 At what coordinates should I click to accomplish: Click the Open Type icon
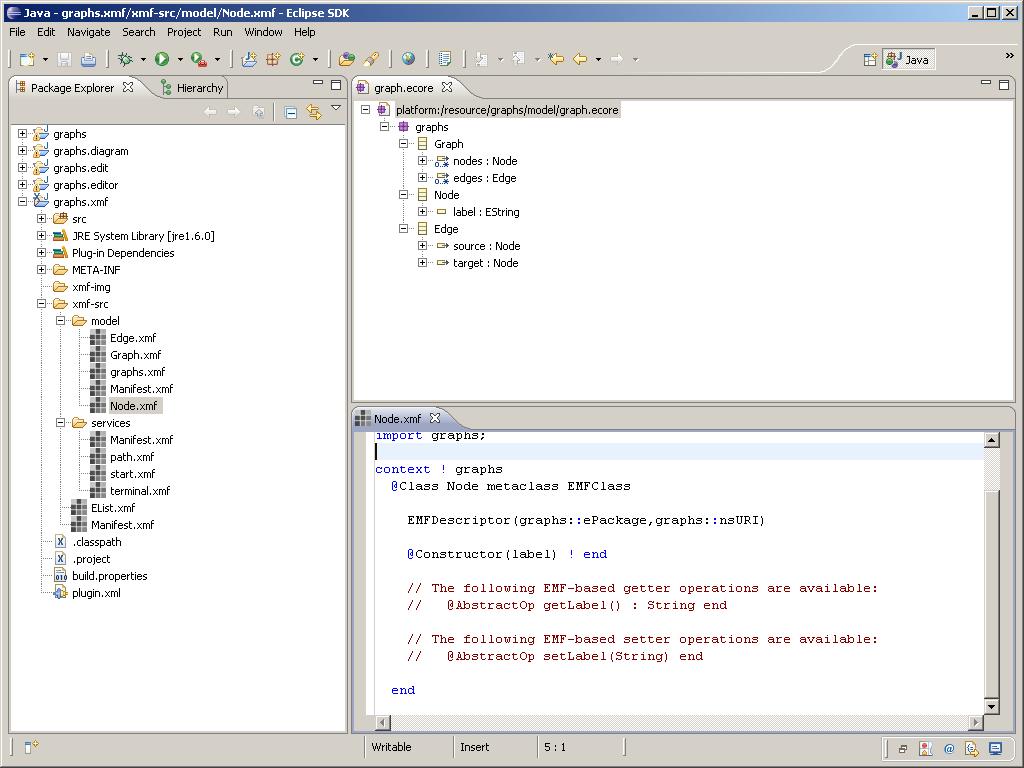click(x=347, y=59)
